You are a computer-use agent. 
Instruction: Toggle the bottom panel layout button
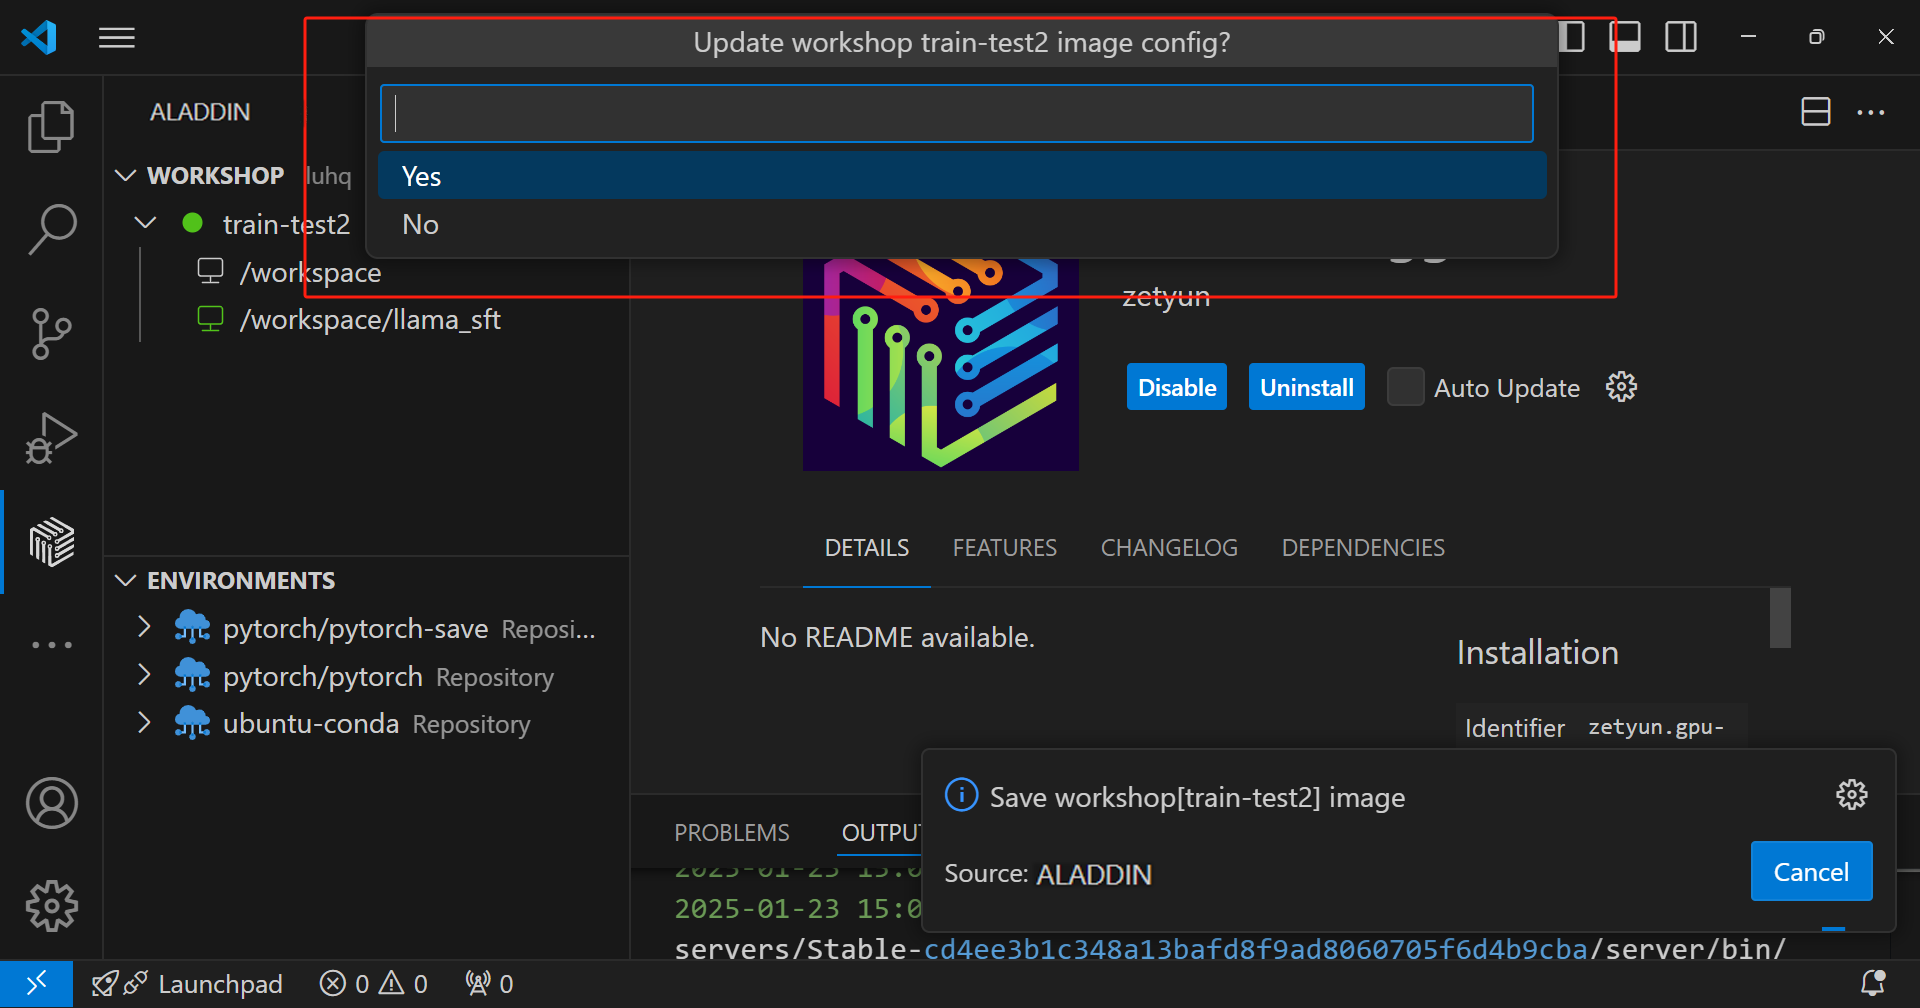point(1625,38)
